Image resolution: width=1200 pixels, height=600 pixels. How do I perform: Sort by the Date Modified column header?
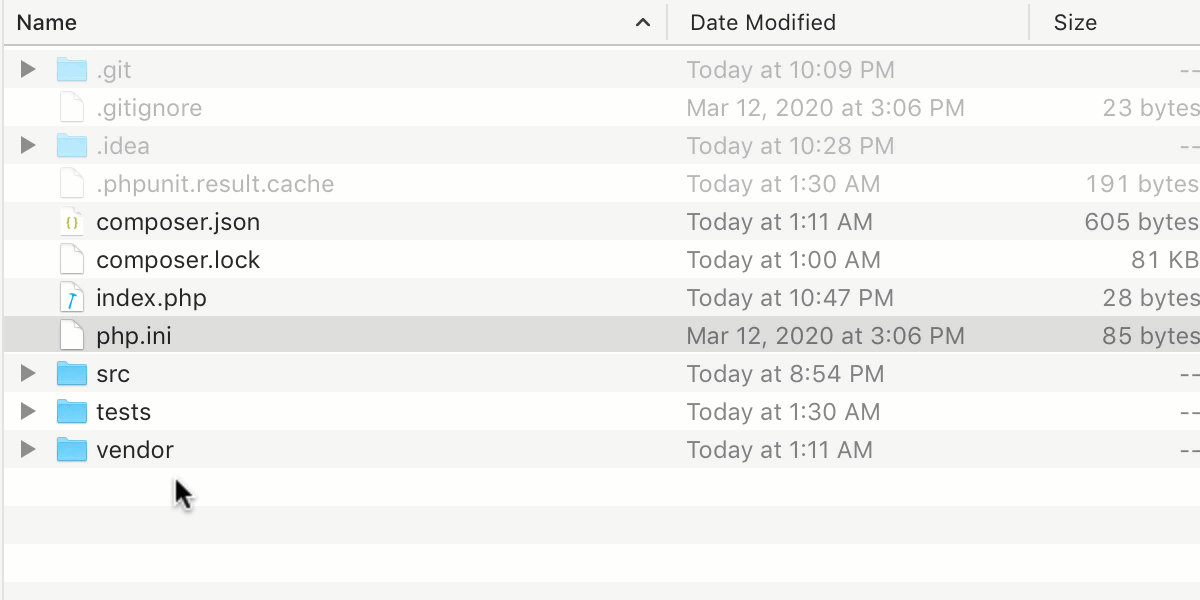coord(763,22)
